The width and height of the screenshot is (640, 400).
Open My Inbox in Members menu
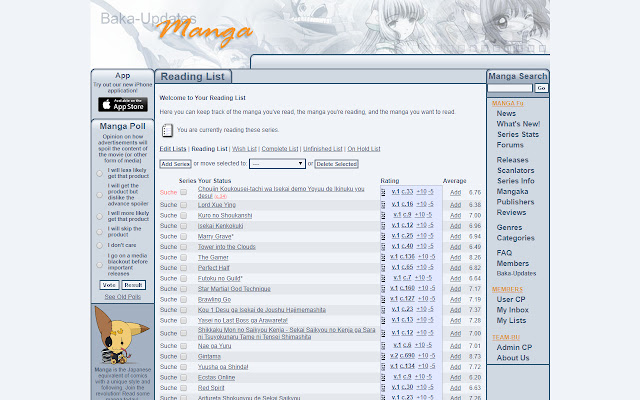[513, 310]
